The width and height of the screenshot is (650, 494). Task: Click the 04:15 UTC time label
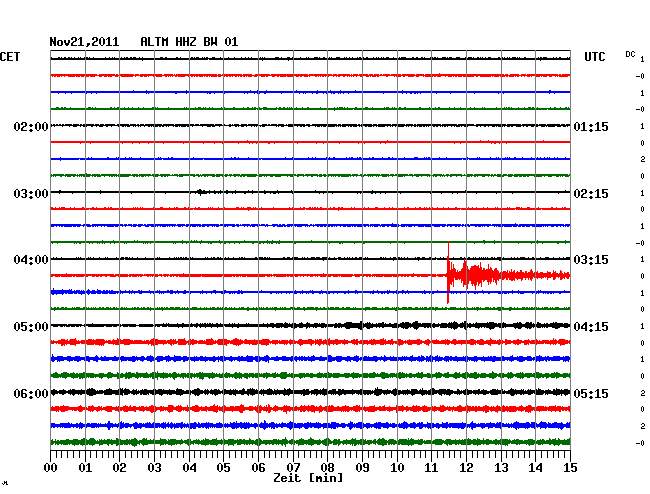pyautogui.click(x=591, y=327)
